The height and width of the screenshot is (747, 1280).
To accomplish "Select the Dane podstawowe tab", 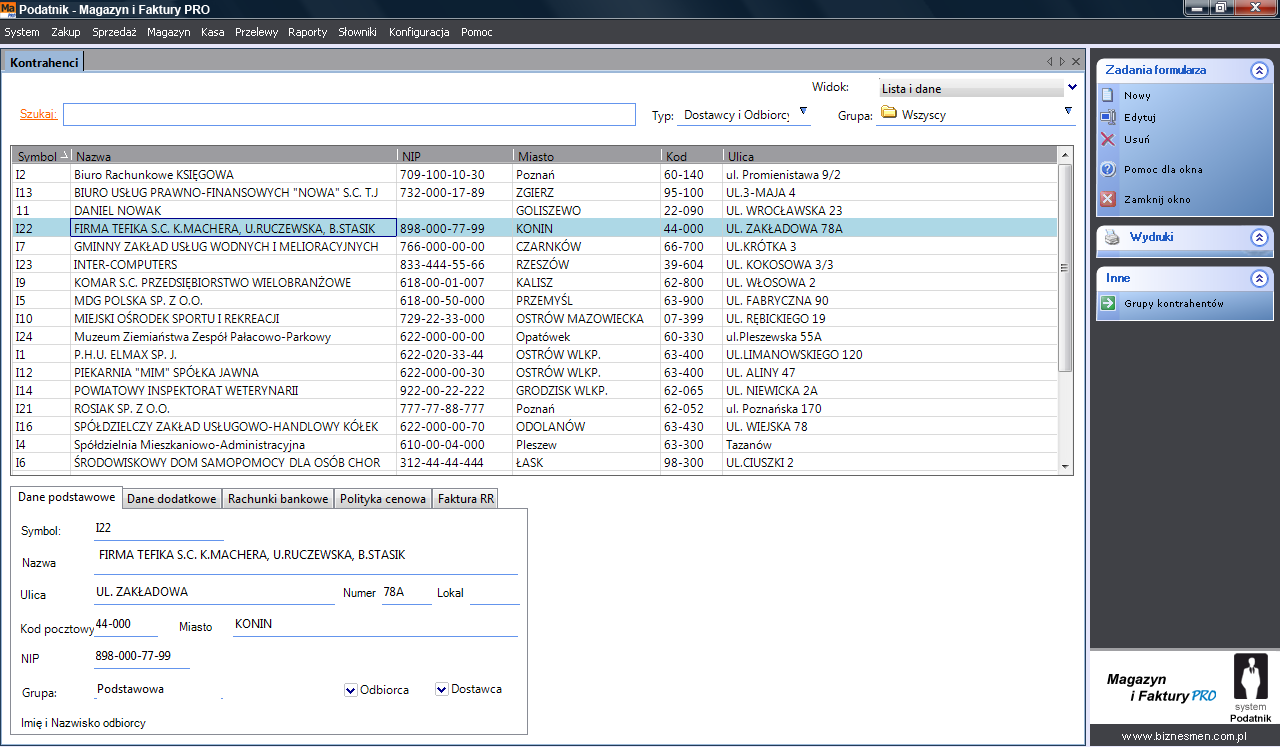I will coord(67,497).
